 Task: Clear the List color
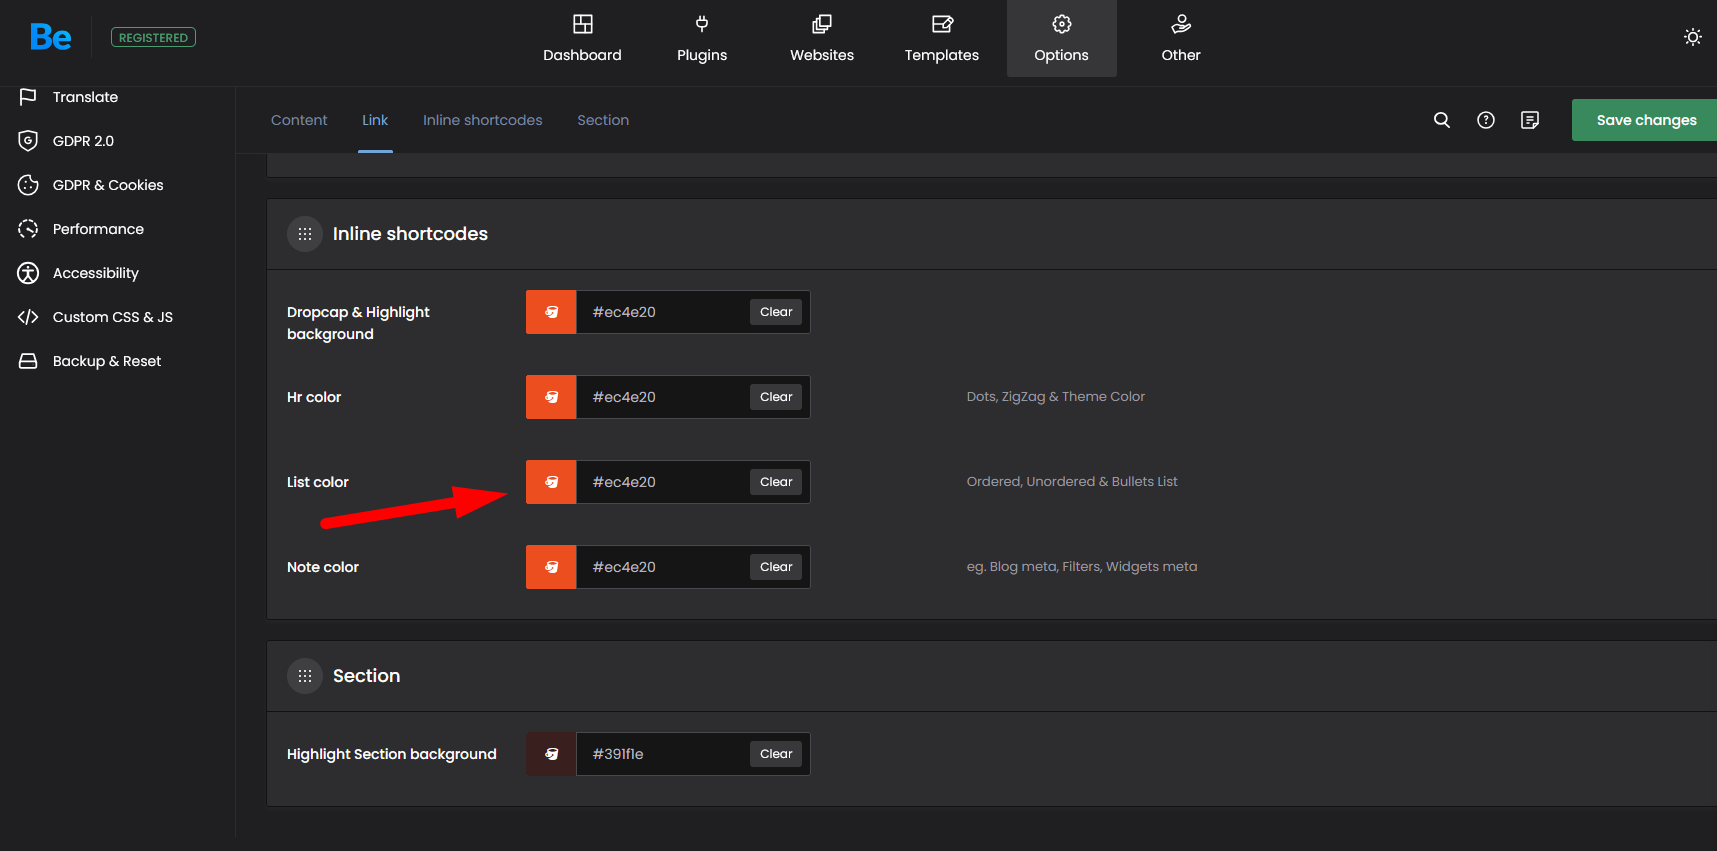pos(776,482)
